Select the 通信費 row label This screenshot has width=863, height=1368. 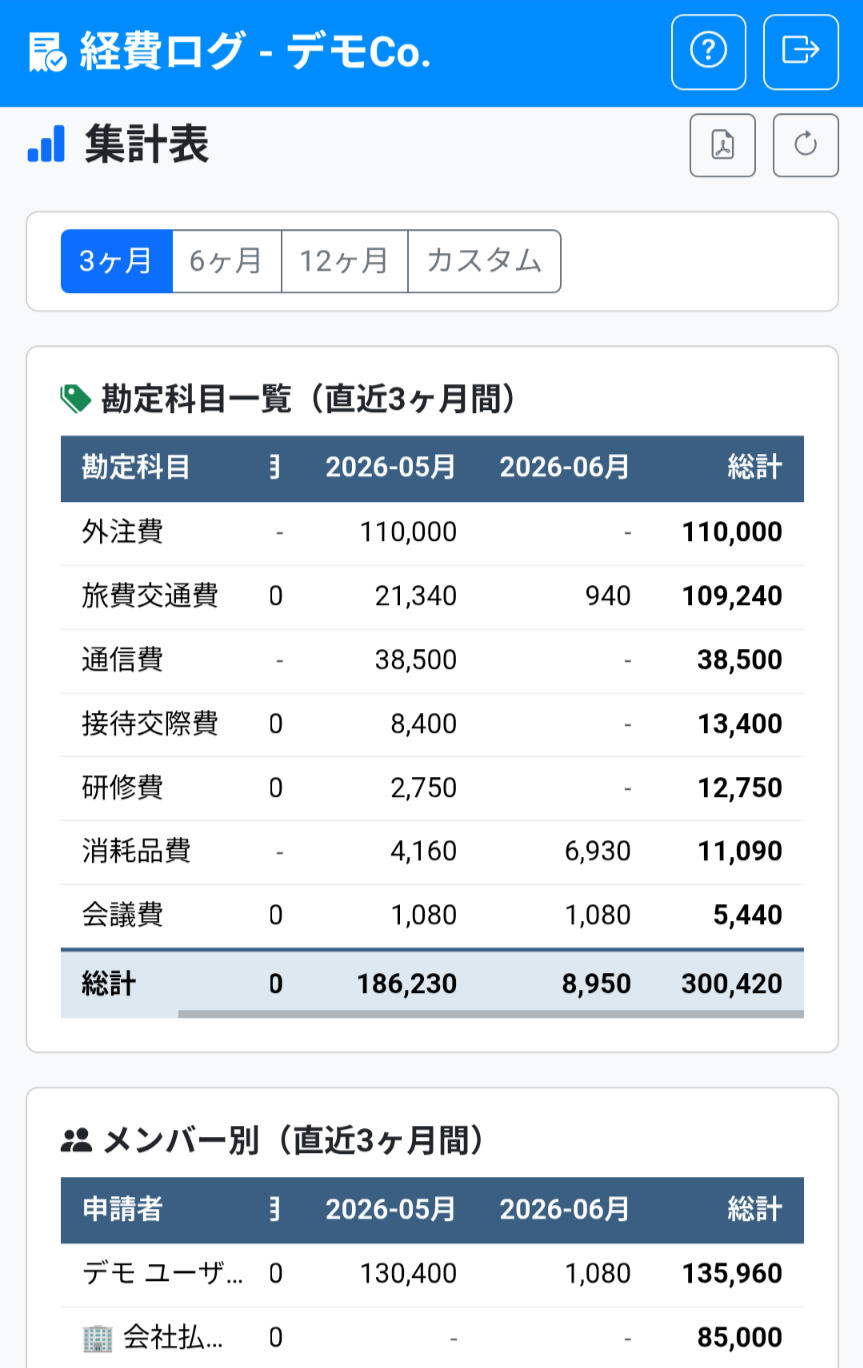[x=122, y=660]
